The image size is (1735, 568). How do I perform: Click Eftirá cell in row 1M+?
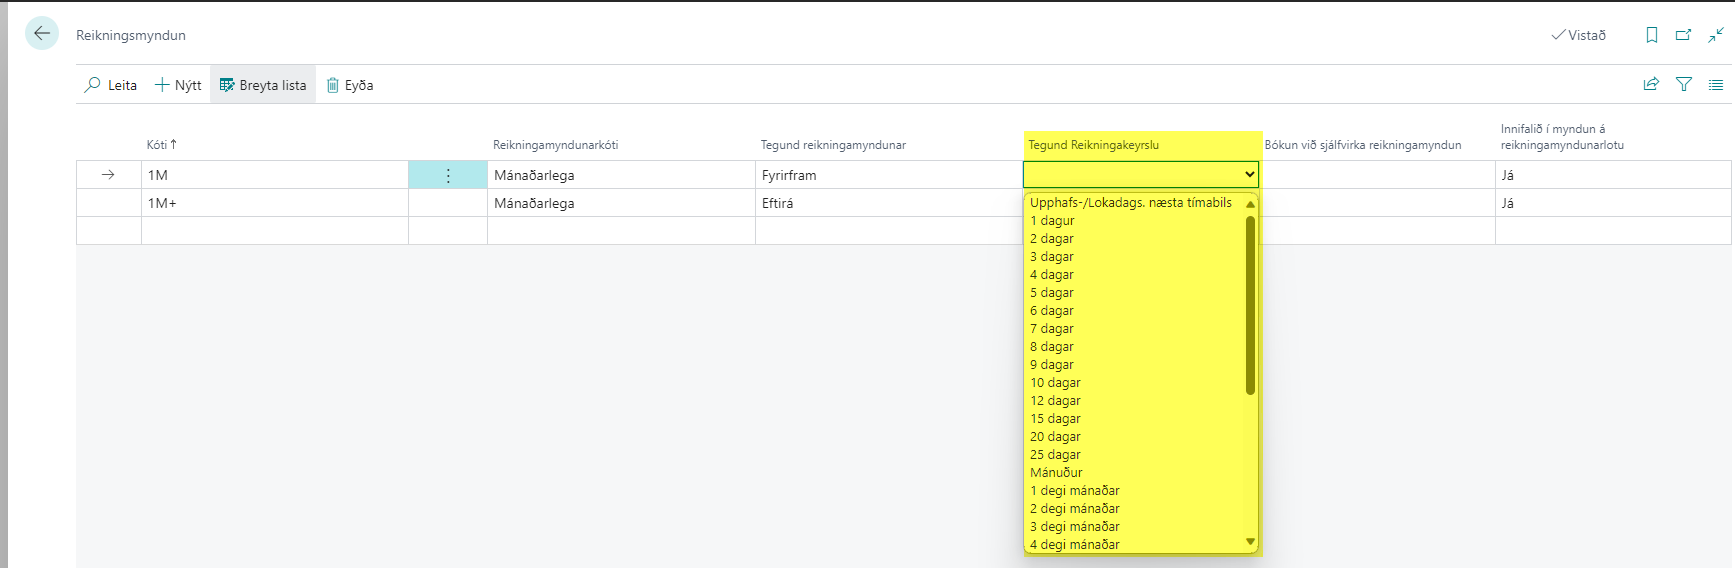click(x=778, y=203)
